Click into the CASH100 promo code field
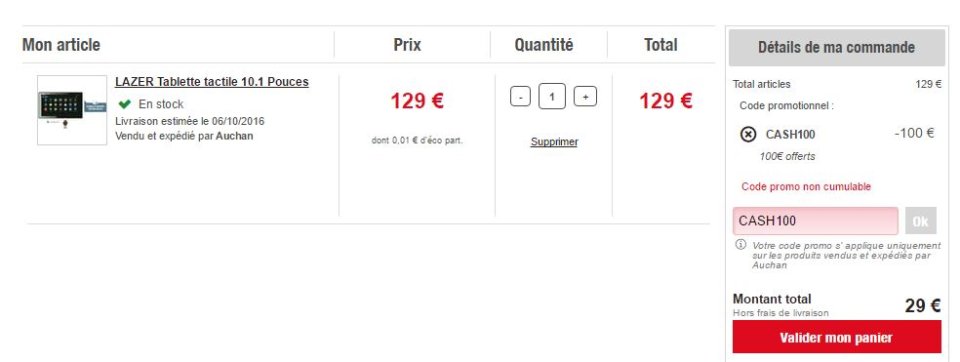This screenshot has height=362, width=960. click(x=816, y=221)
